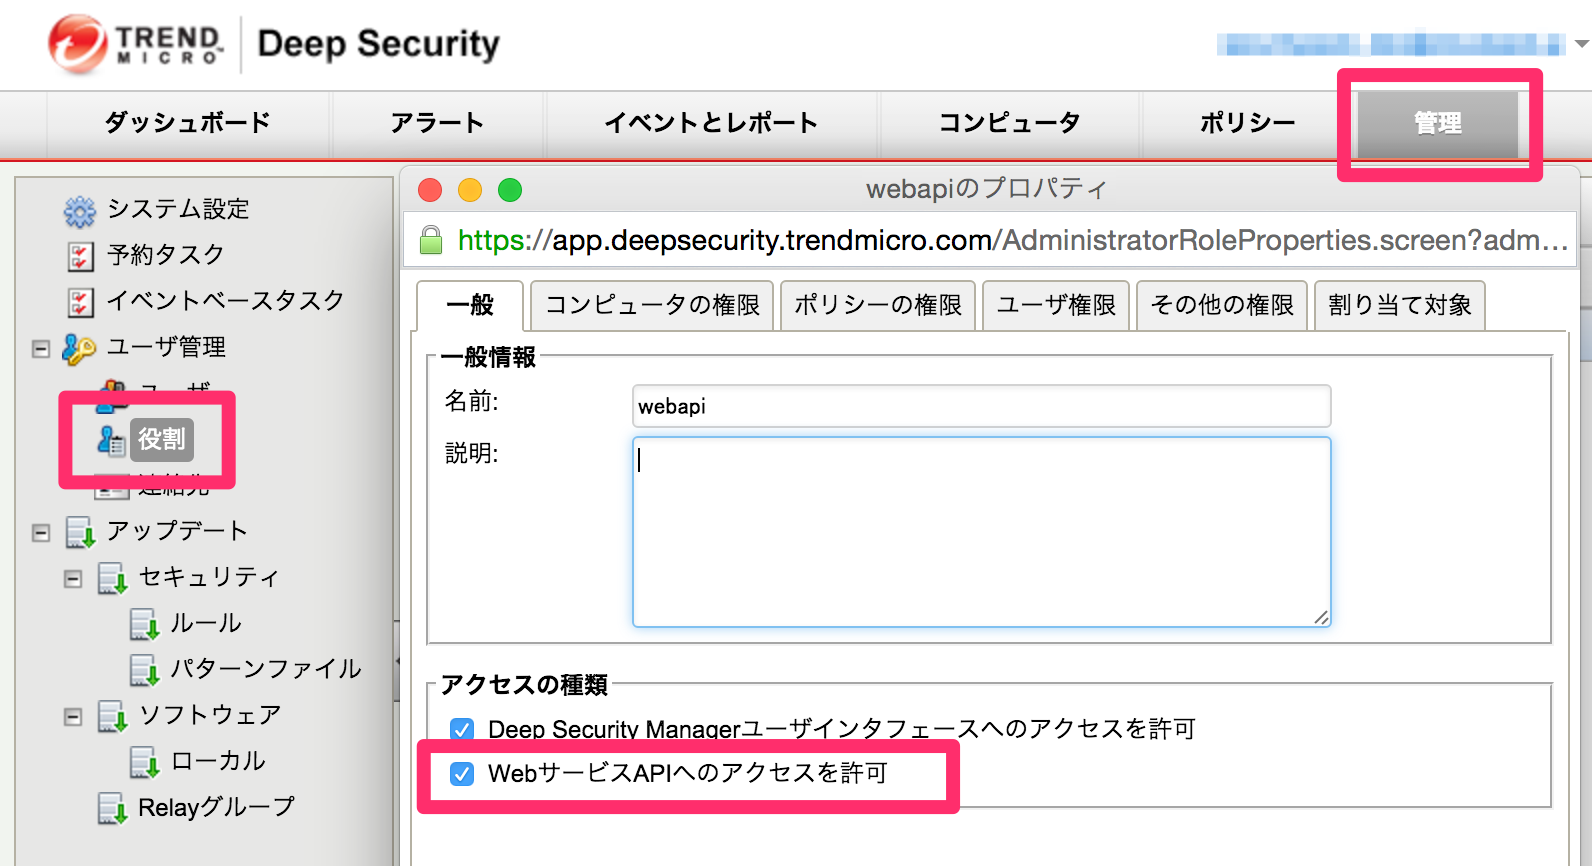The height and width of the screenshot is (866, 1592).
Task: Maximize the webapi properties window
Action: (x=510, y=190)
